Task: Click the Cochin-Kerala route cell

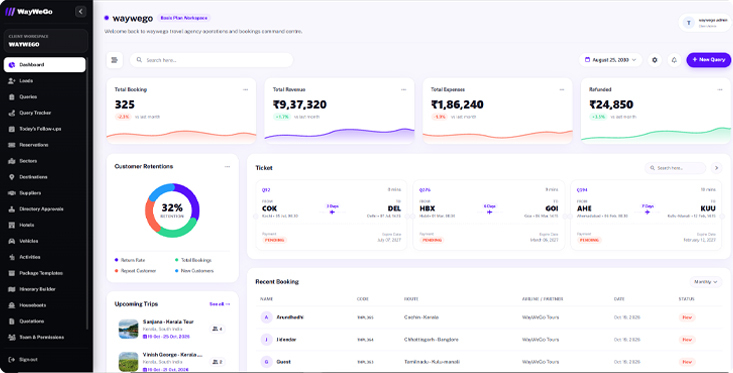Action: click(421, 317)
